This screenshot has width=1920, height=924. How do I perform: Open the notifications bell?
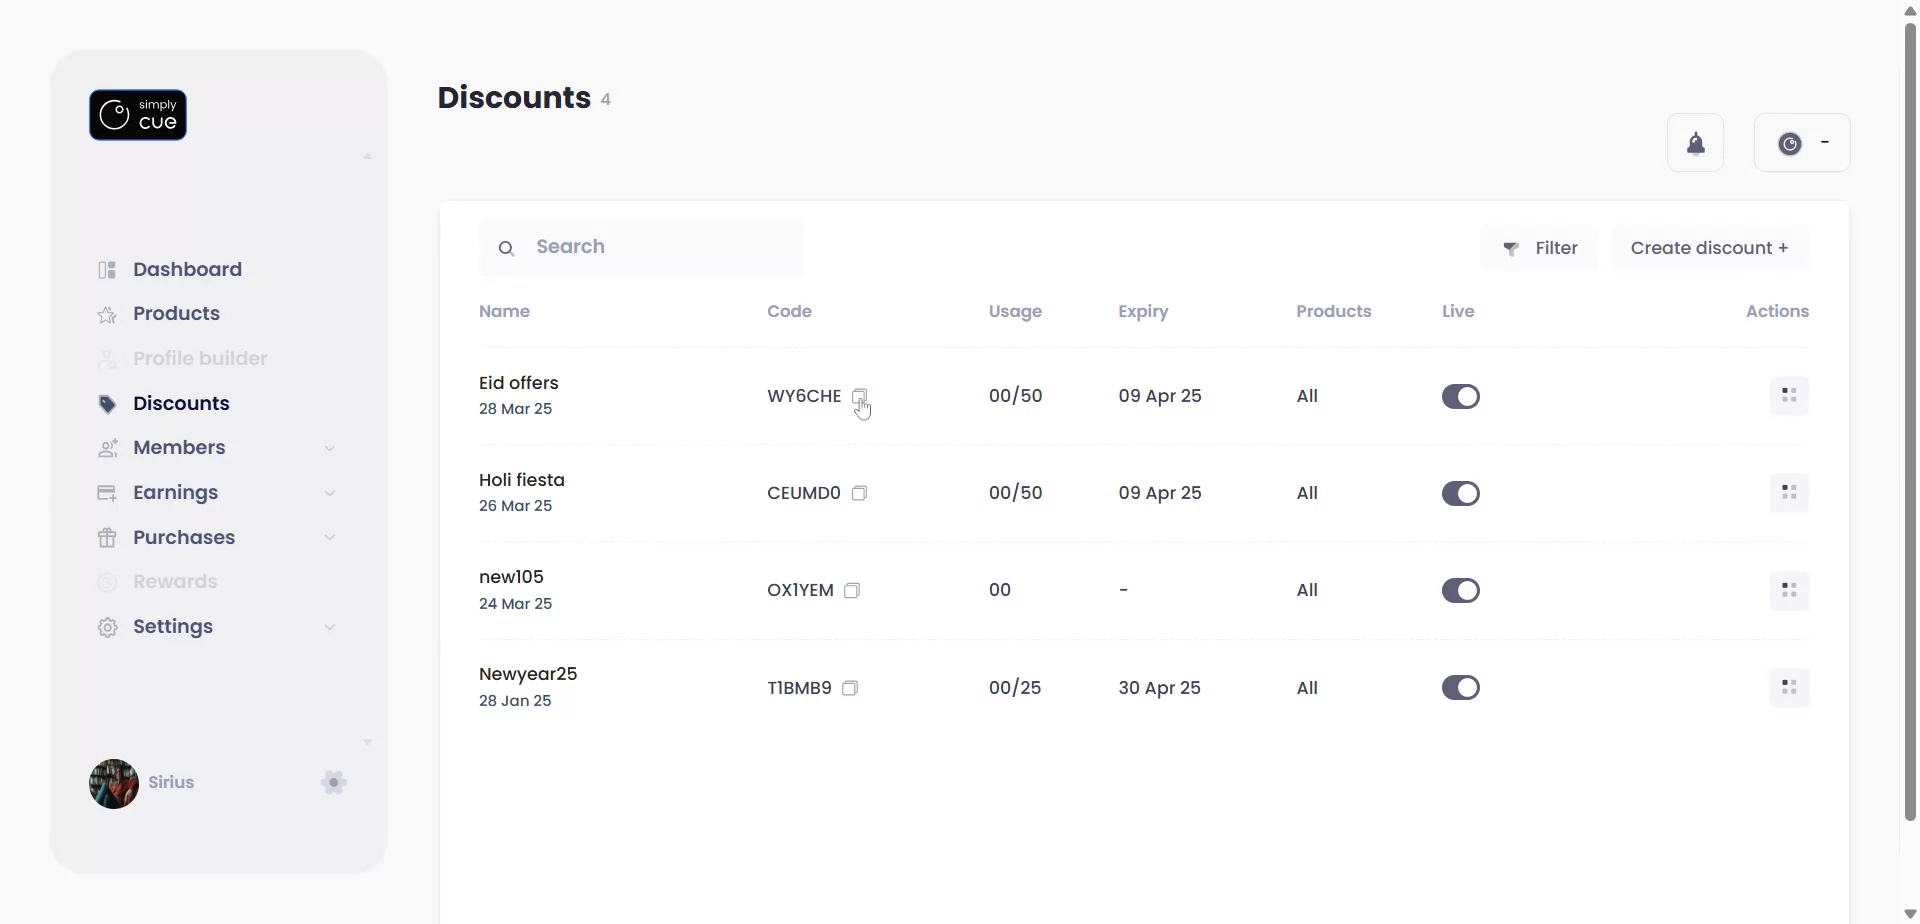click(1695, 144)
